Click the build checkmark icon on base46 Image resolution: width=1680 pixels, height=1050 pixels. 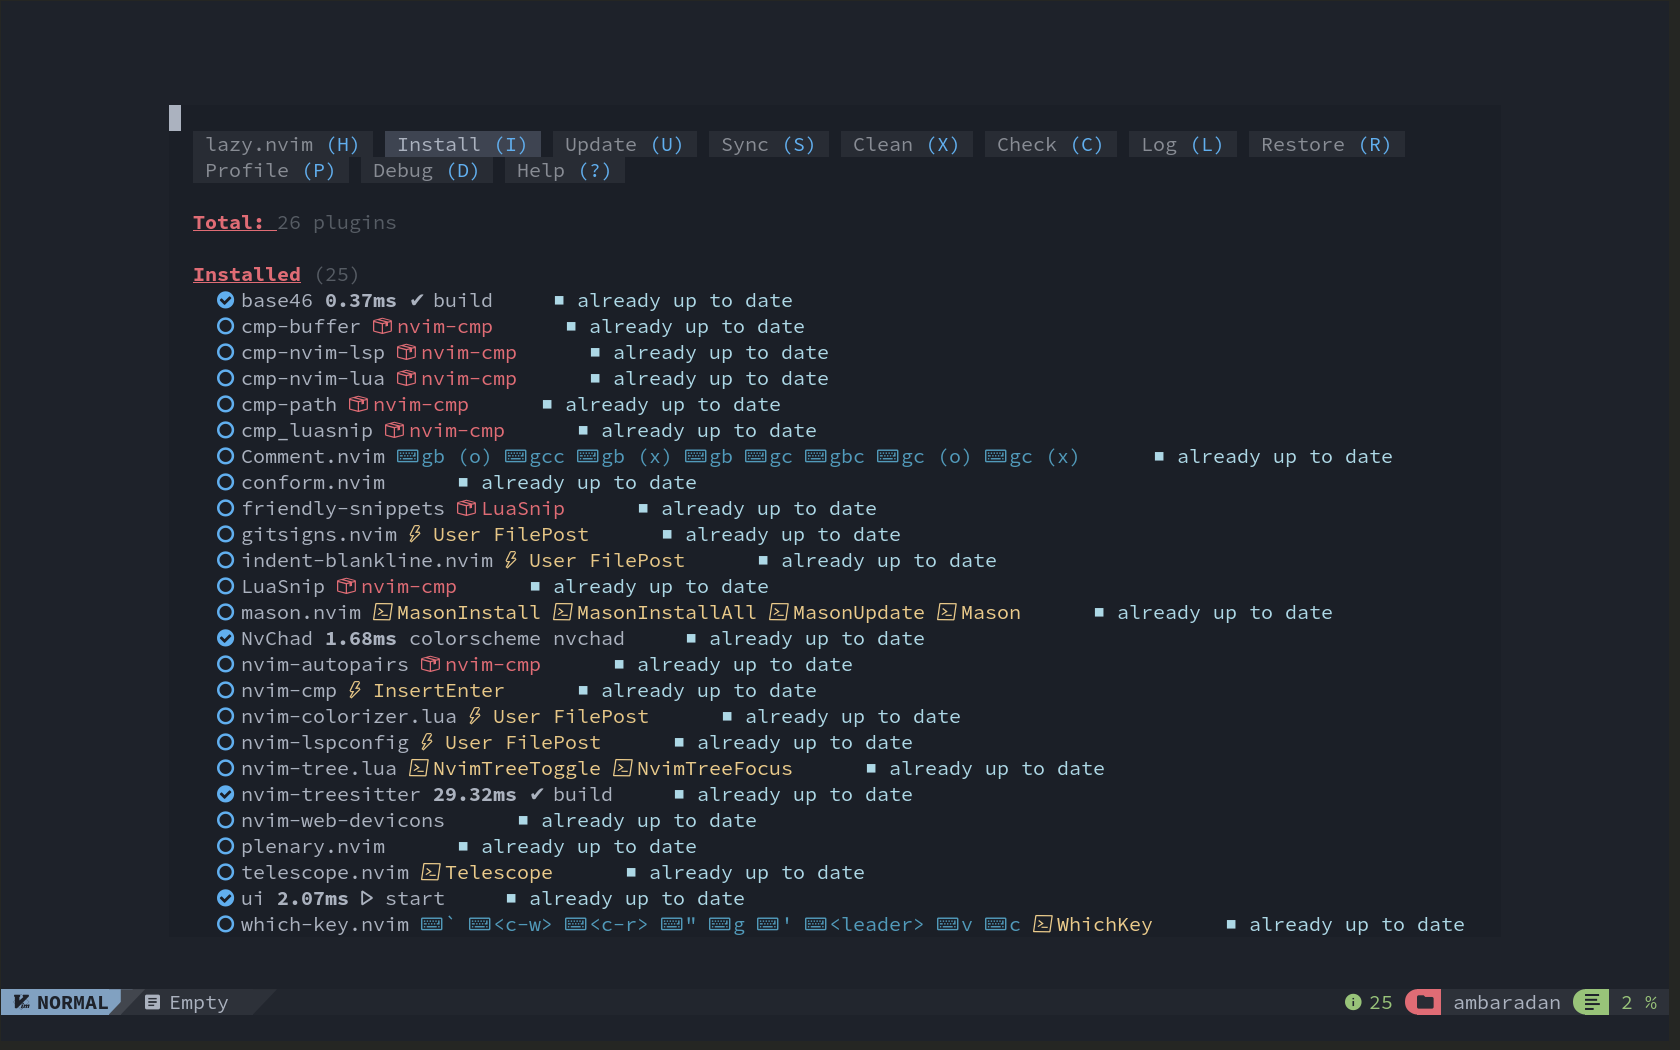[x=416, y=300]
